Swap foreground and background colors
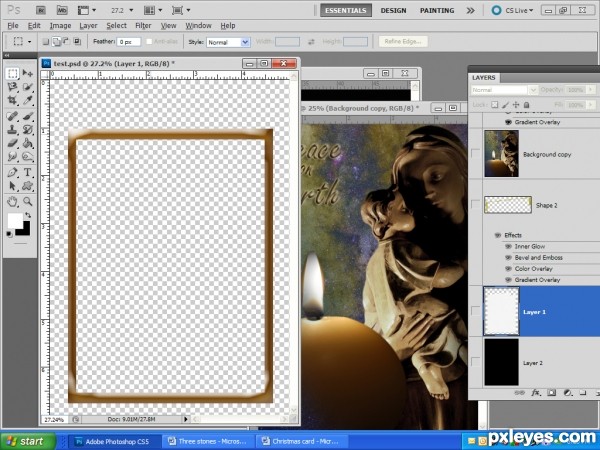Image resolution: width=600 pixels, height=450 pixels. [28, 215]
